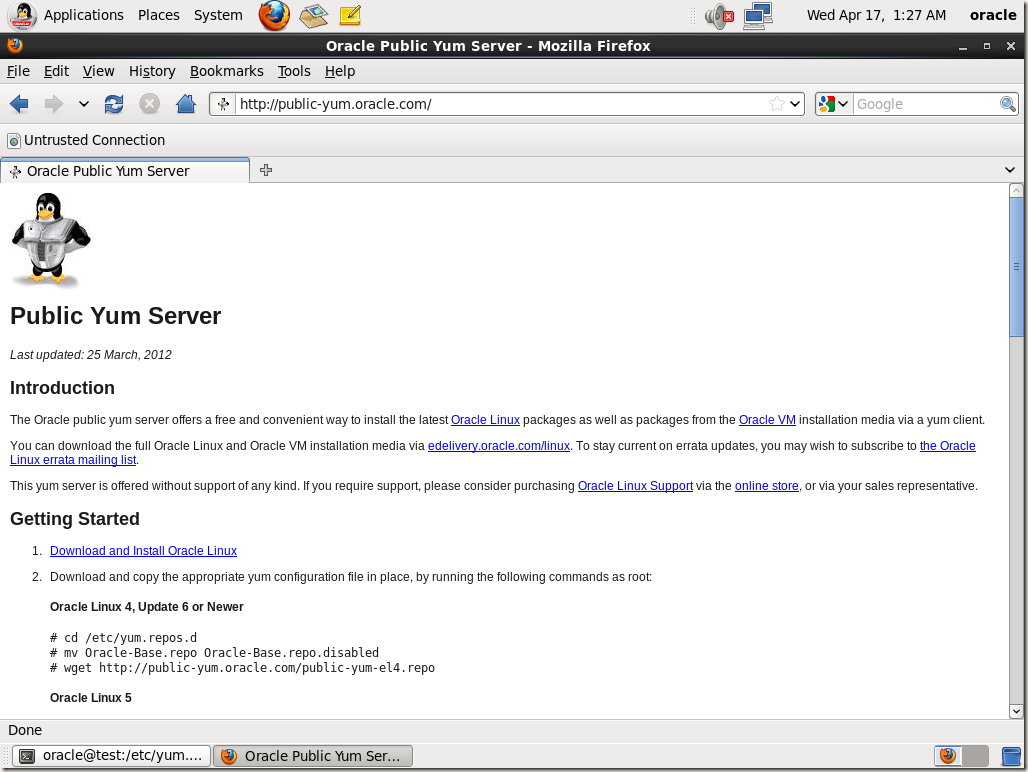Open the address bar history dropdown

point(795,104)
